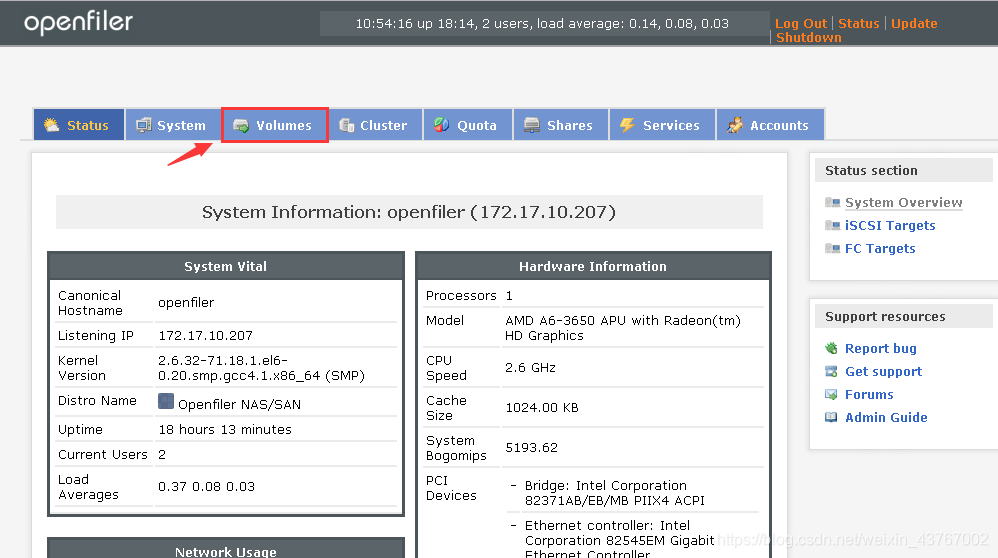Click the System Bogomips value 5193.62

(x=531, y=447)
